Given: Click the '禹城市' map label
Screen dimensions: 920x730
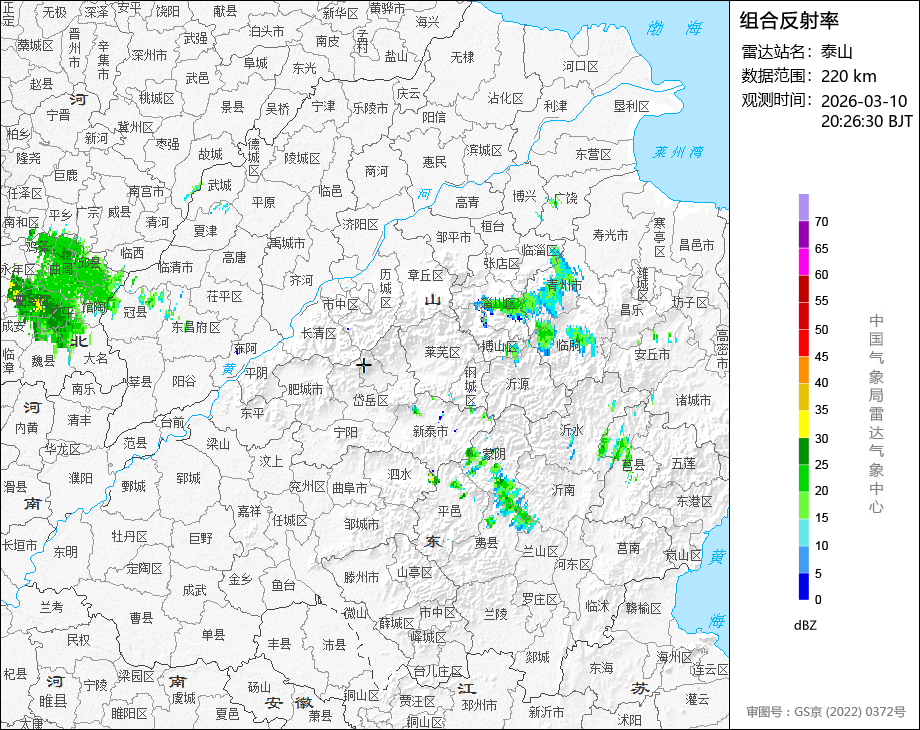Looking at the screenshot, I should pos(286,242).
